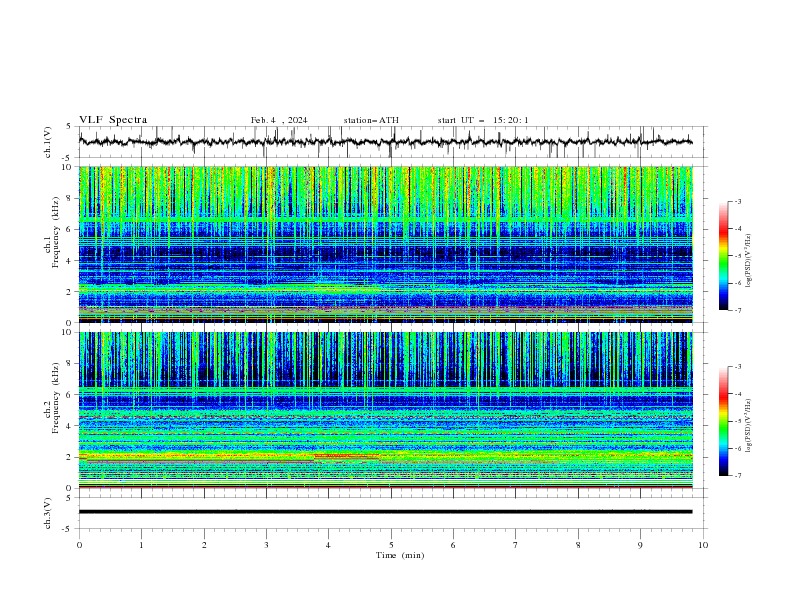Select the "start UT = 15:20: 1" text

coord(483,120)
